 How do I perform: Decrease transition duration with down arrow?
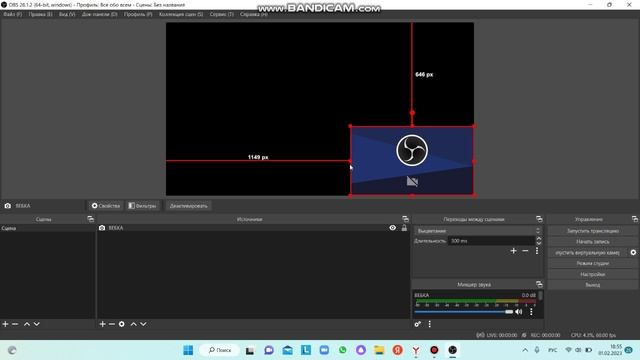point(539,243)
